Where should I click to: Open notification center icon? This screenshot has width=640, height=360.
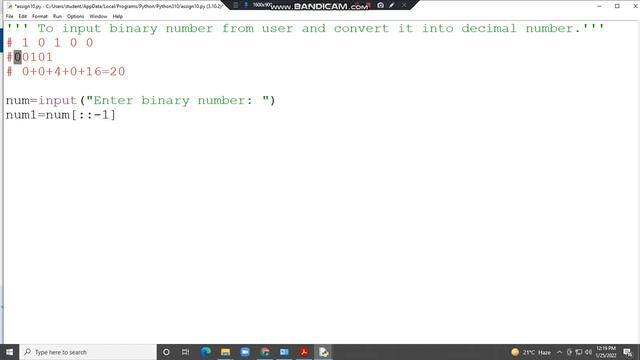[628, 352]
